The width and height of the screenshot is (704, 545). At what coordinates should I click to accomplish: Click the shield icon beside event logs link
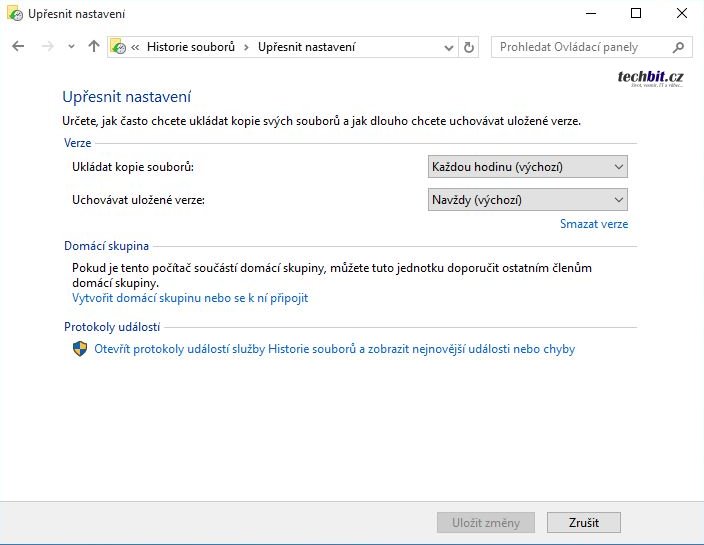tap(80, 349)
